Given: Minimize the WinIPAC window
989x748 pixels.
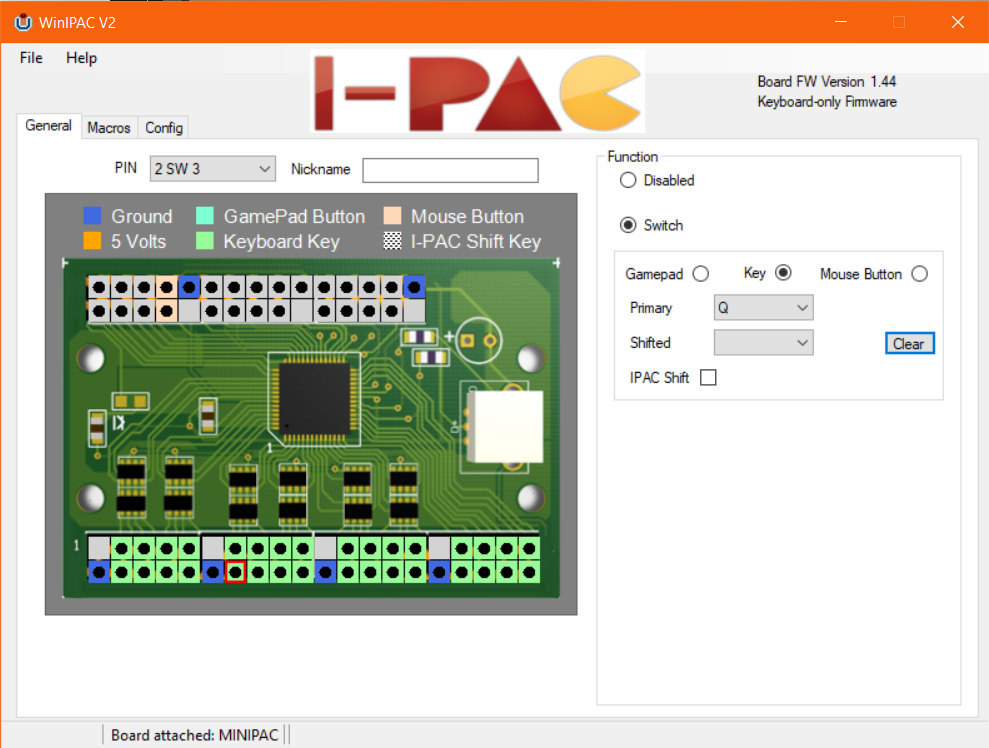Looking at the screenshot, I should tap(841, 22).
